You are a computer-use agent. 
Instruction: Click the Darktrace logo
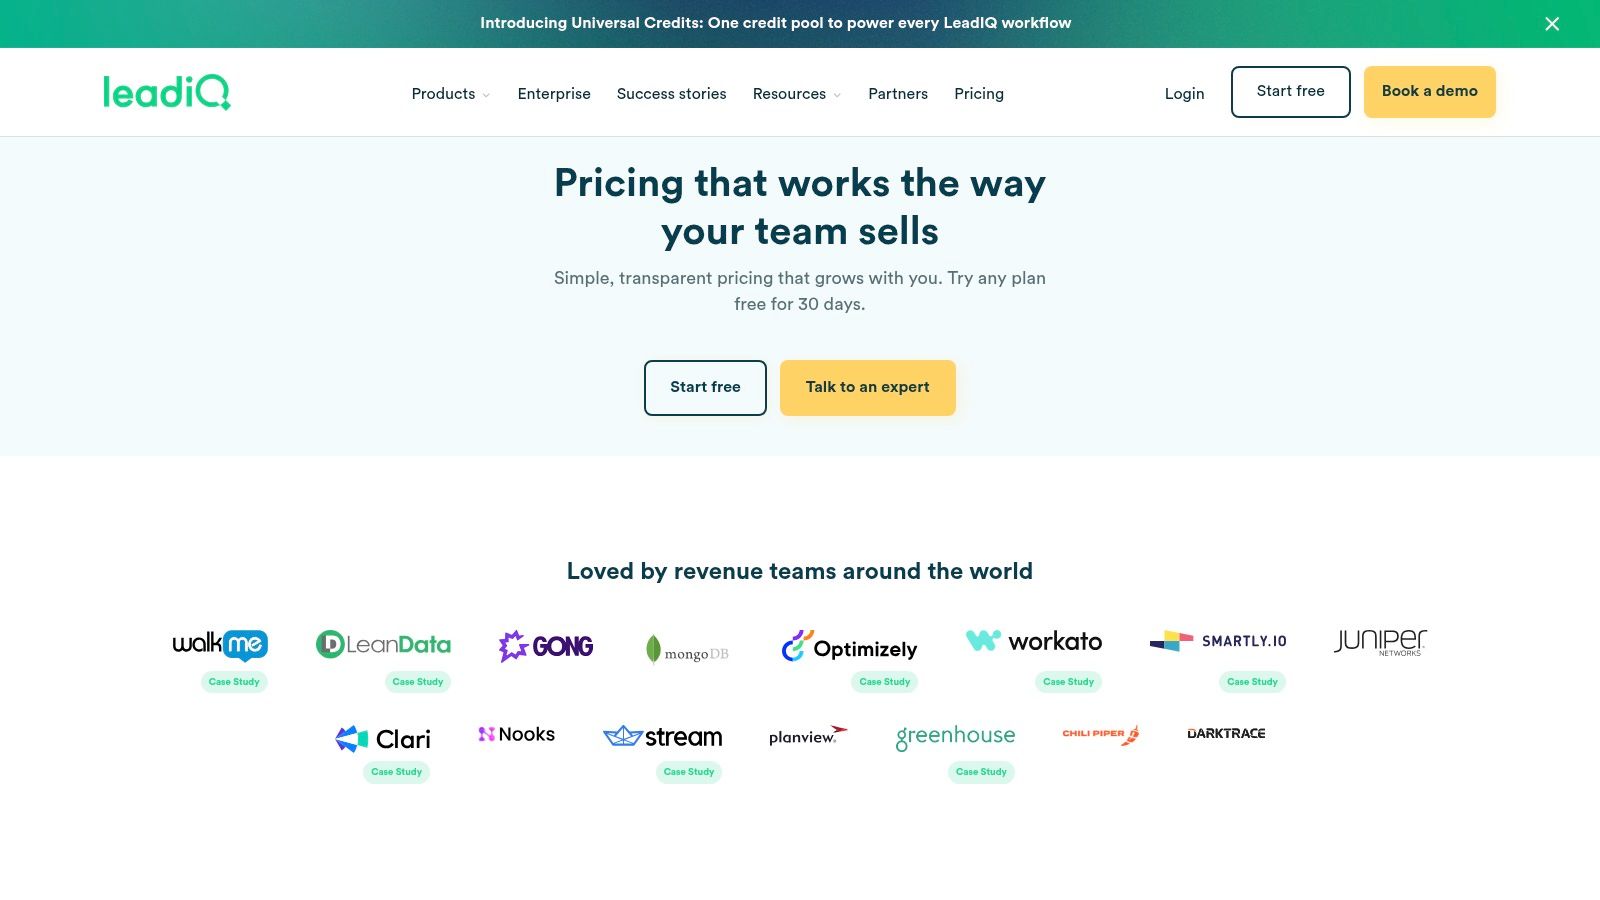coord(1226,733)
